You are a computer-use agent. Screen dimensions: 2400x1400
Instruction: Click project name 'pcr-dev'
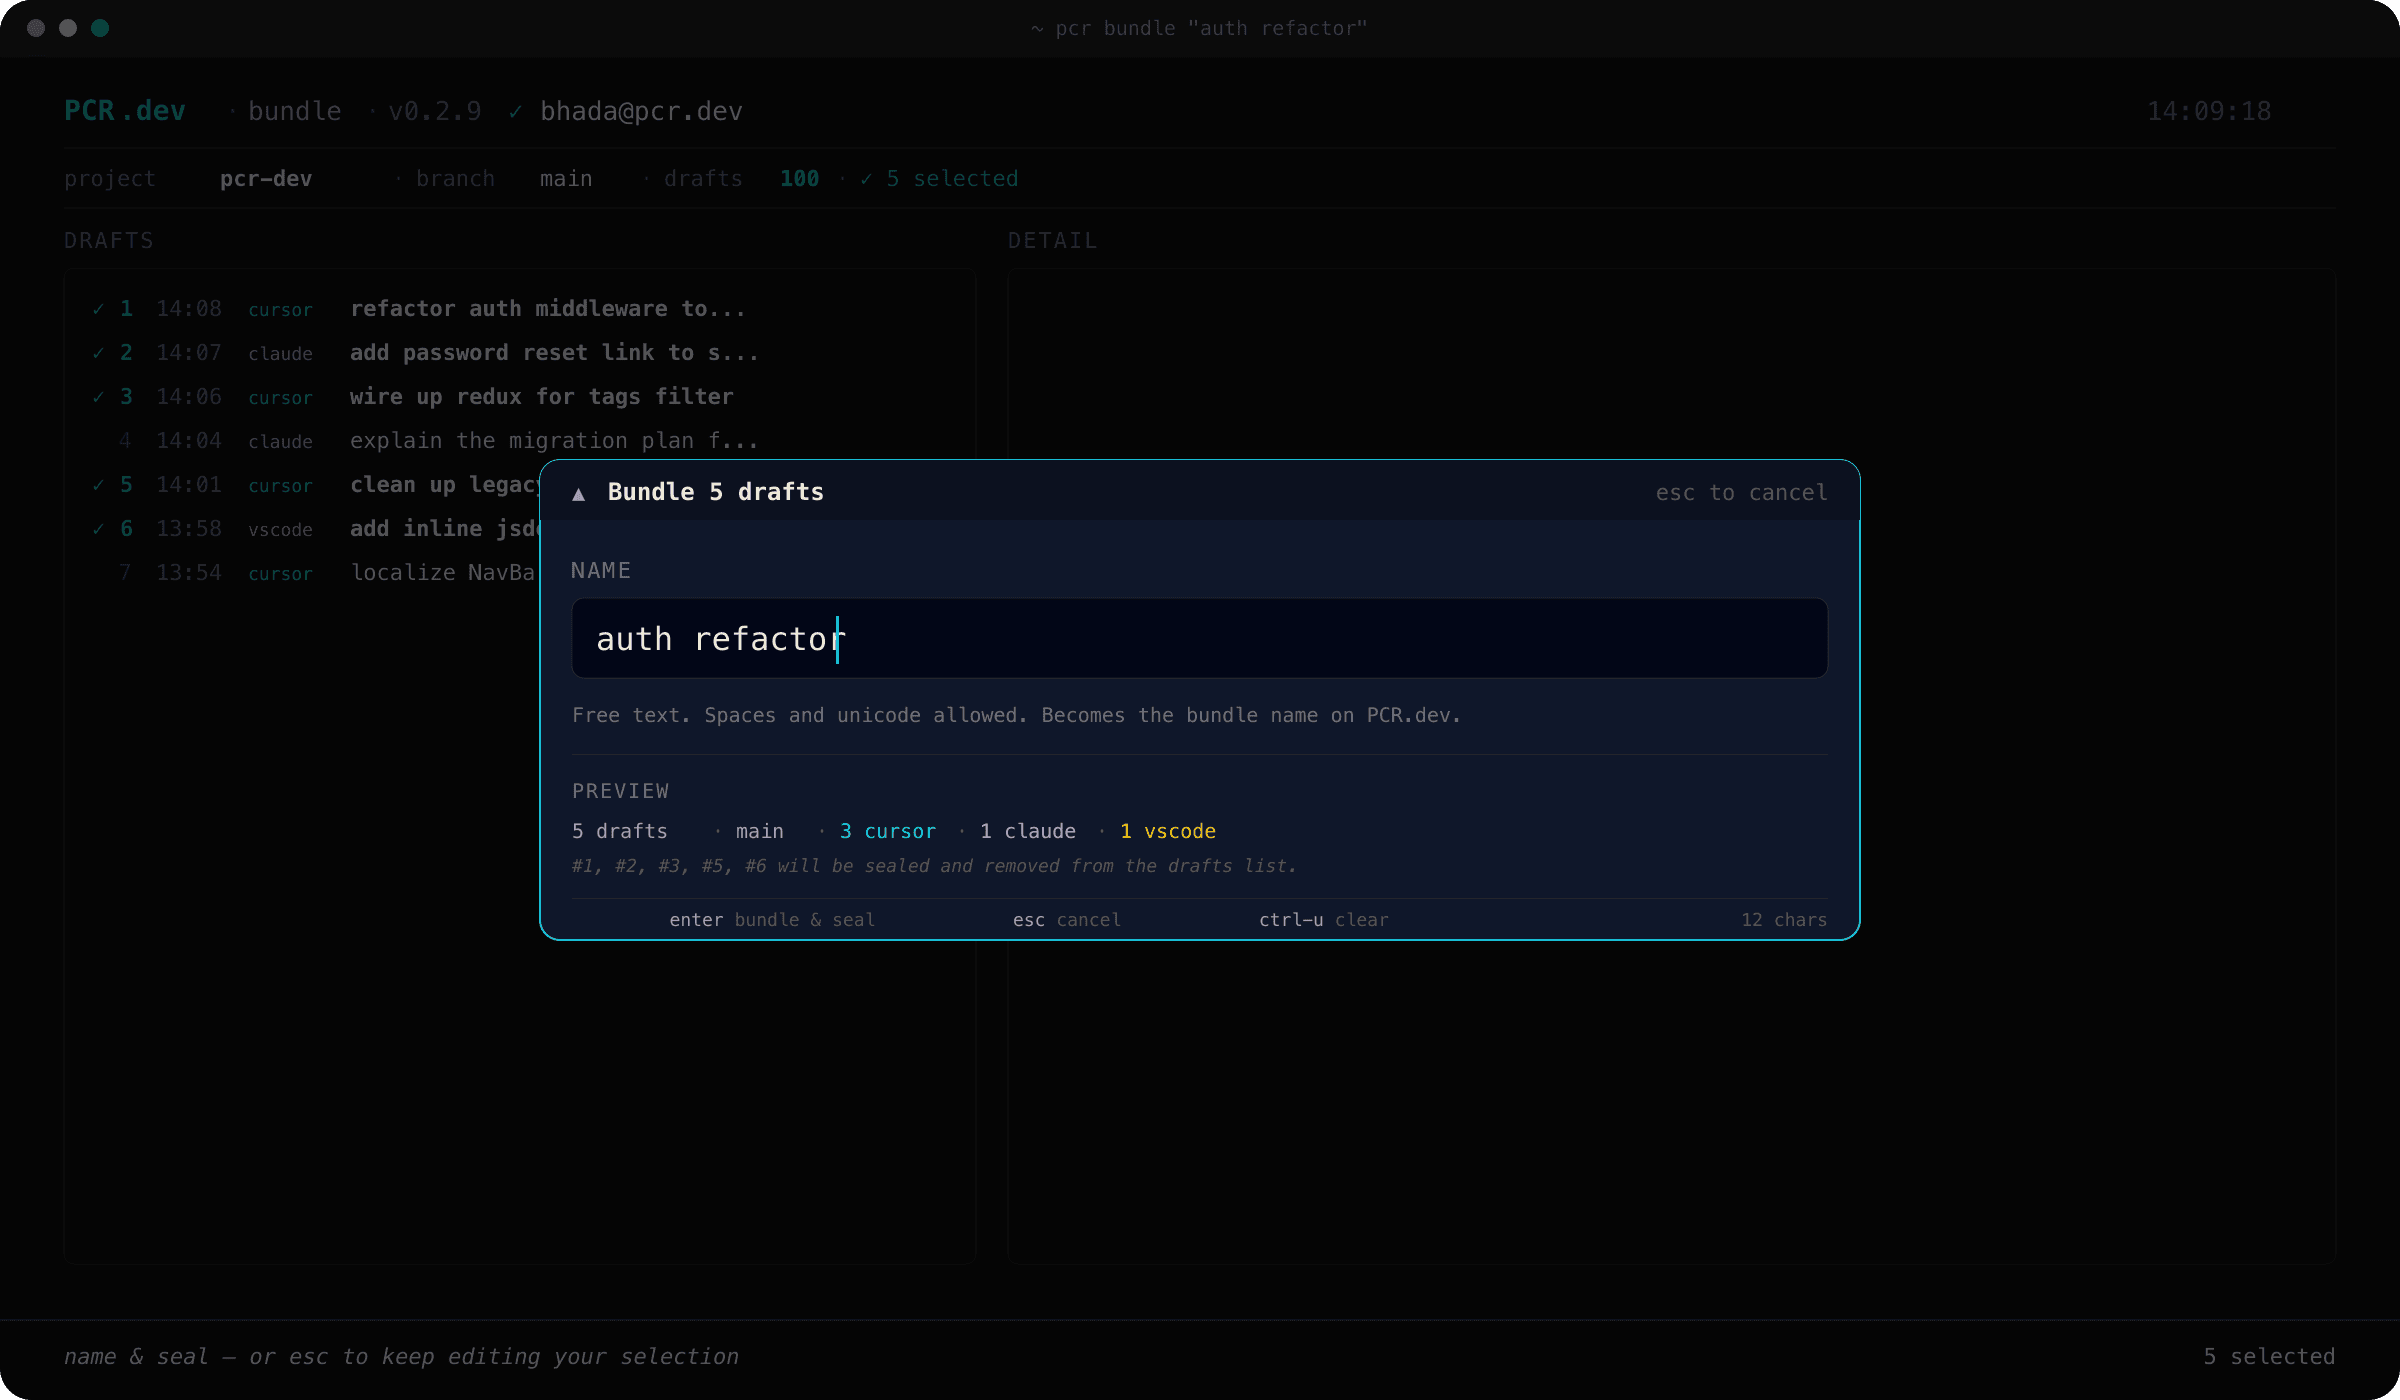[266, 179]
